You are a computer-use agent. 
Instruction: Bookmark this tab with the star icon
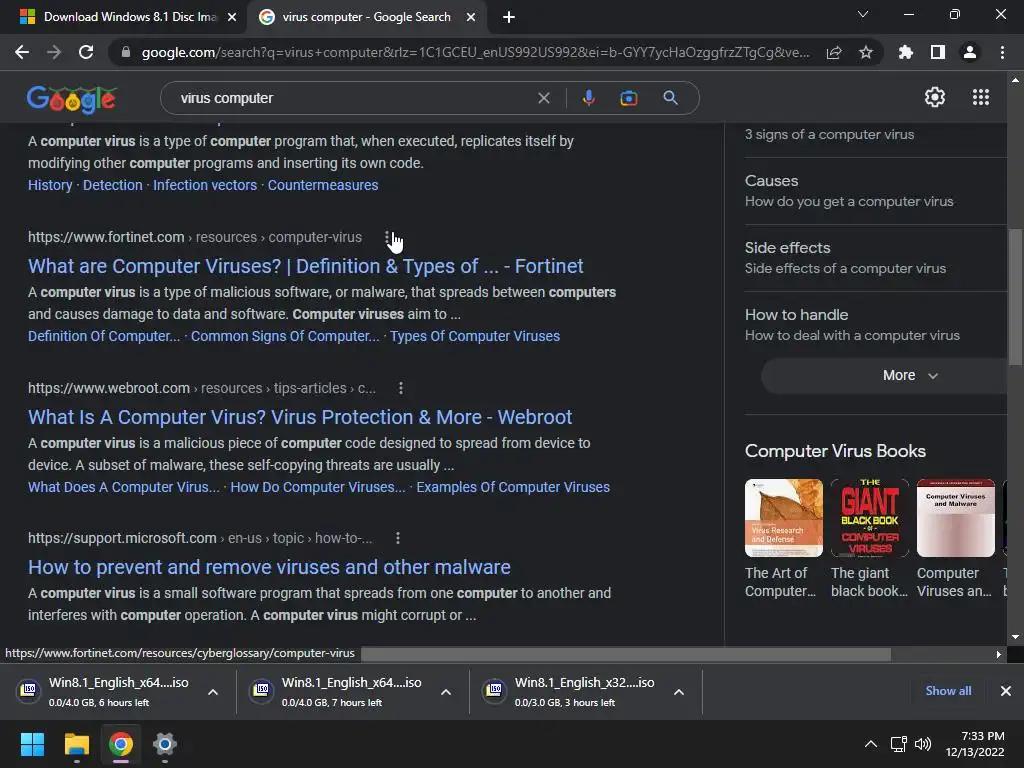866,52
